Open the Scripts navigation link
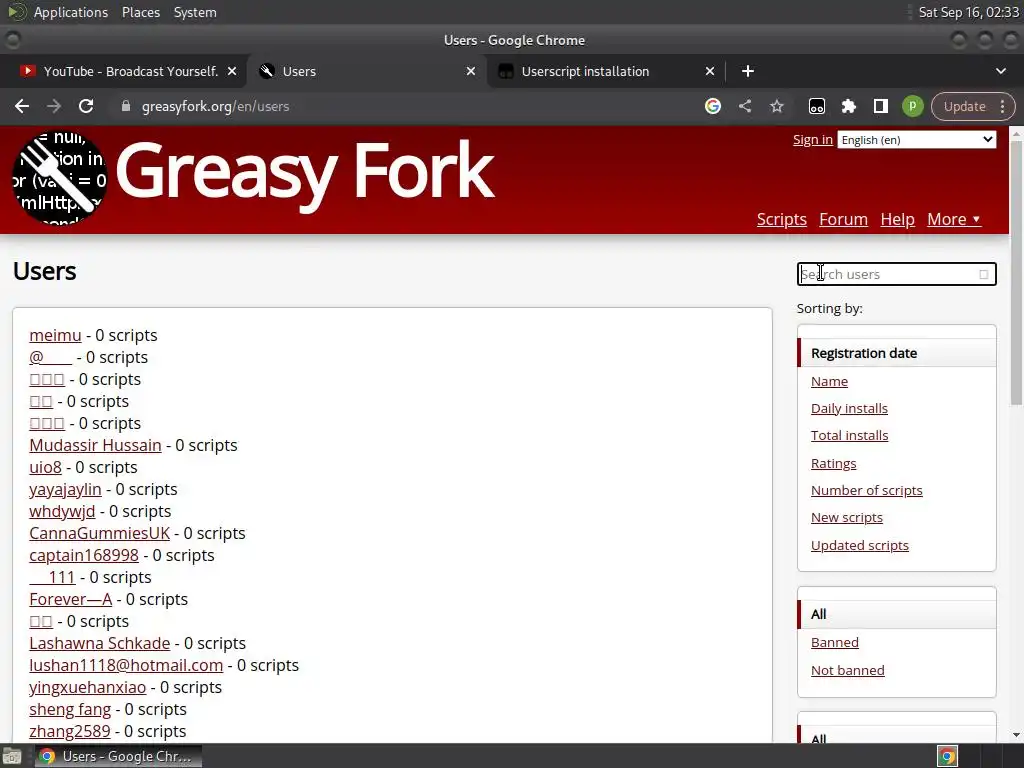The height and width of the screenshot is (768, 1024). click(x=782, y=219)
